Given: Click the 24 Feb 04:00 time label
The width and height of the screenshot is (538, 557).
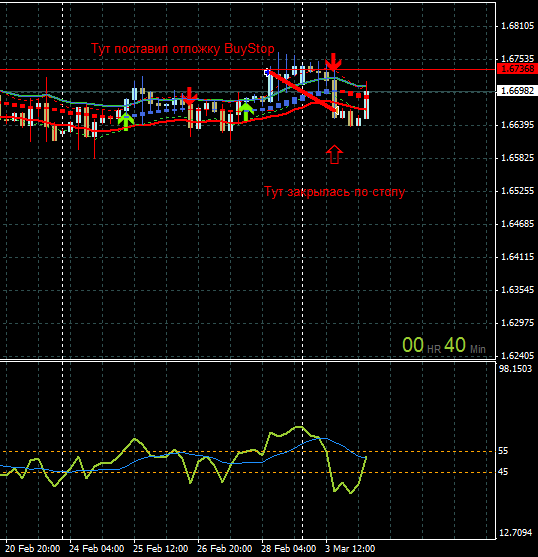Looking at the screenshot, I should pos(97,548).
